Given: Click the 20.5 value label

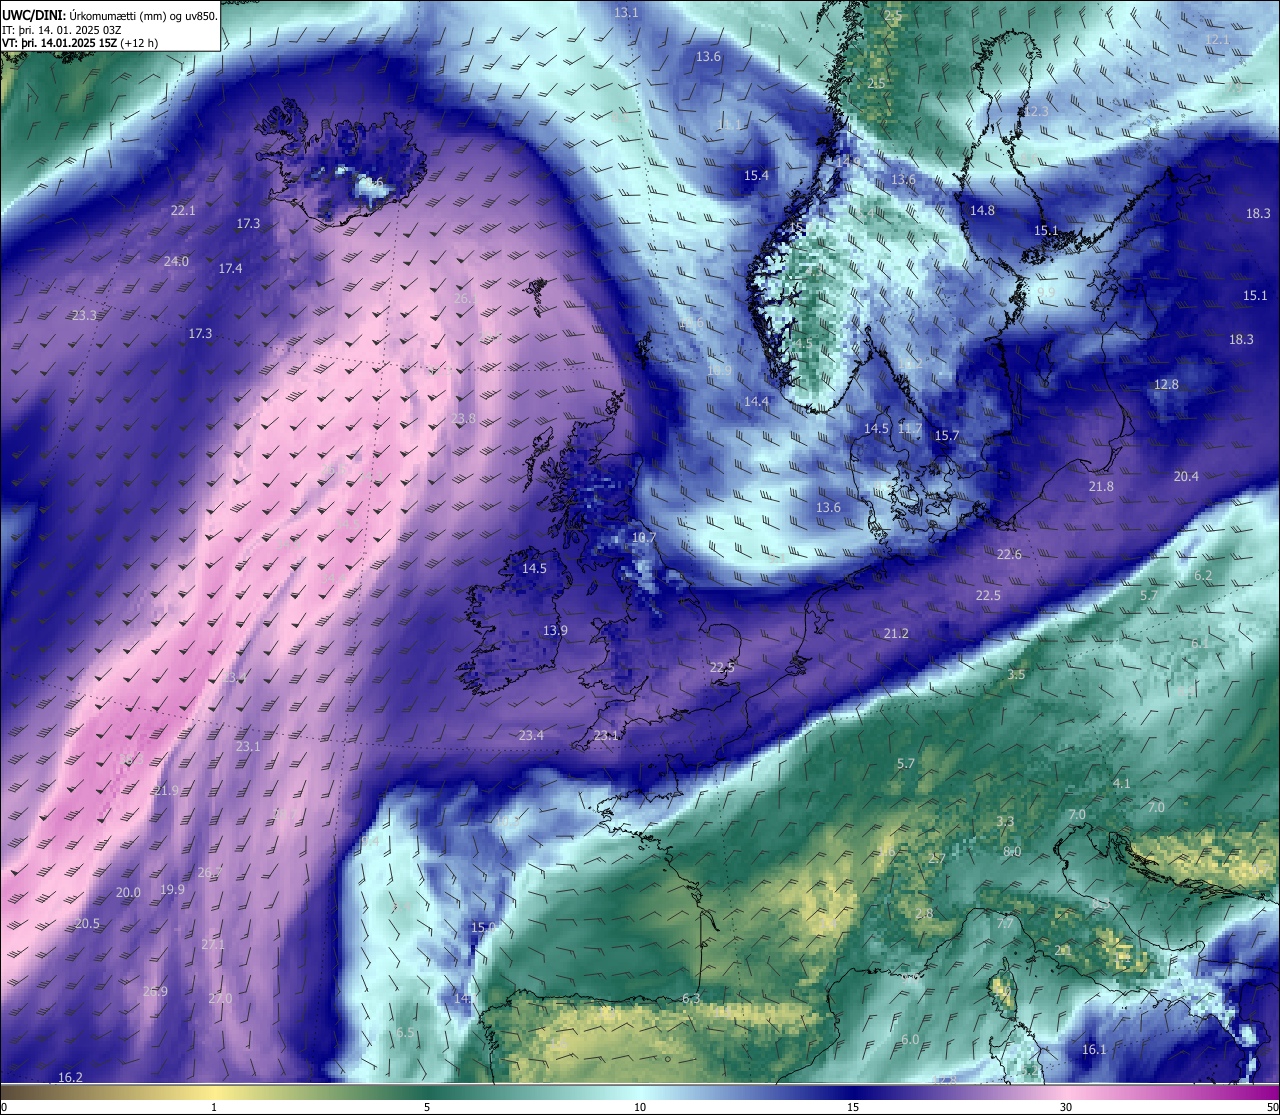Looking at the screenshot, I should 87,923.
